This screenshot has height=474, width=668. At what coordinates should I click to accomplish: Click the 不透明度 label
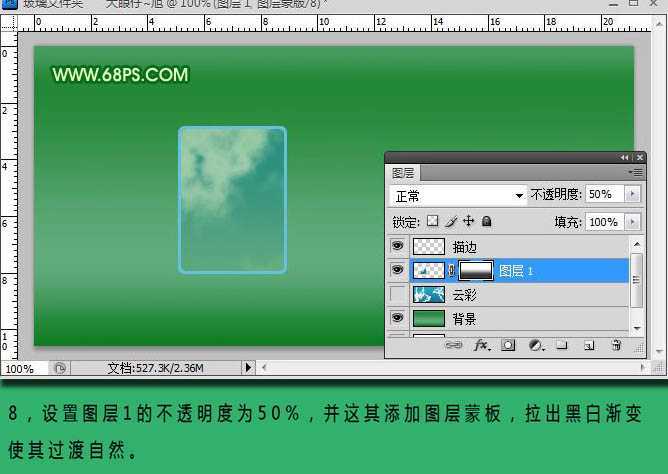556,195
